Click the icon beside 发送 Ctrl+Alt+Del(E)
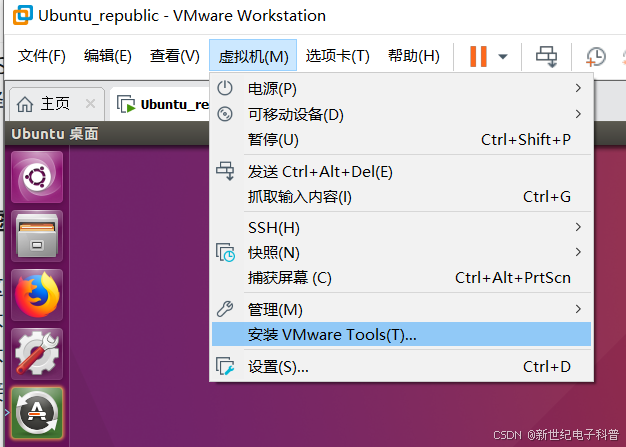The image size is (626, 447). pos(226,171)
